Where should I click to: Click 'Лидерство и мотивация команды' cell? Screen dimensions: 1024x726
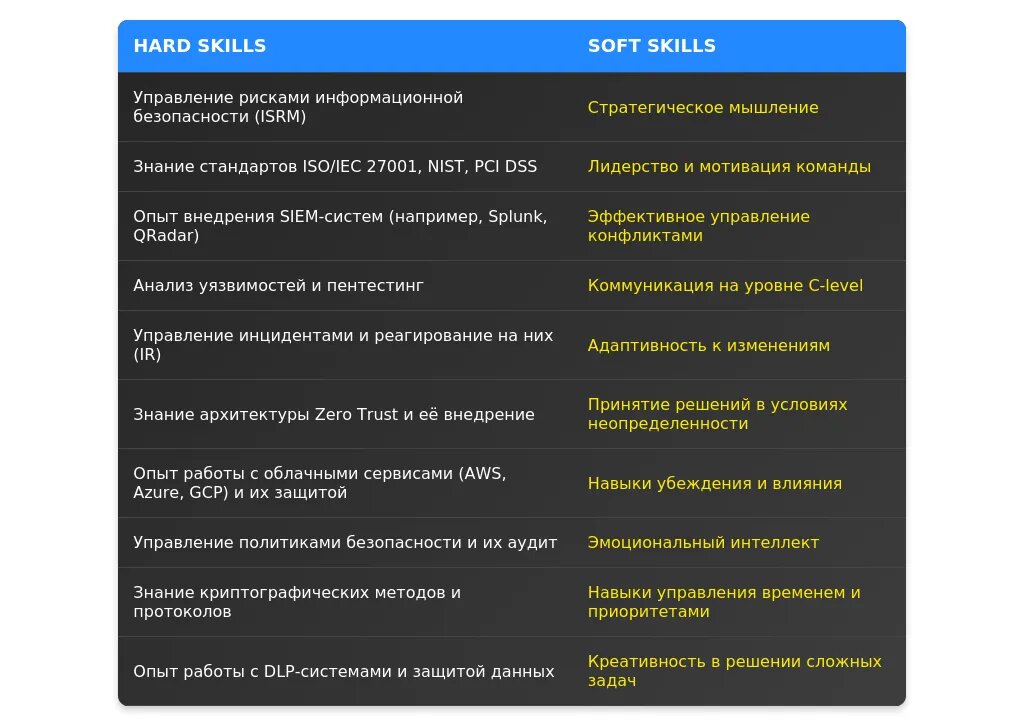coord(739,166)
